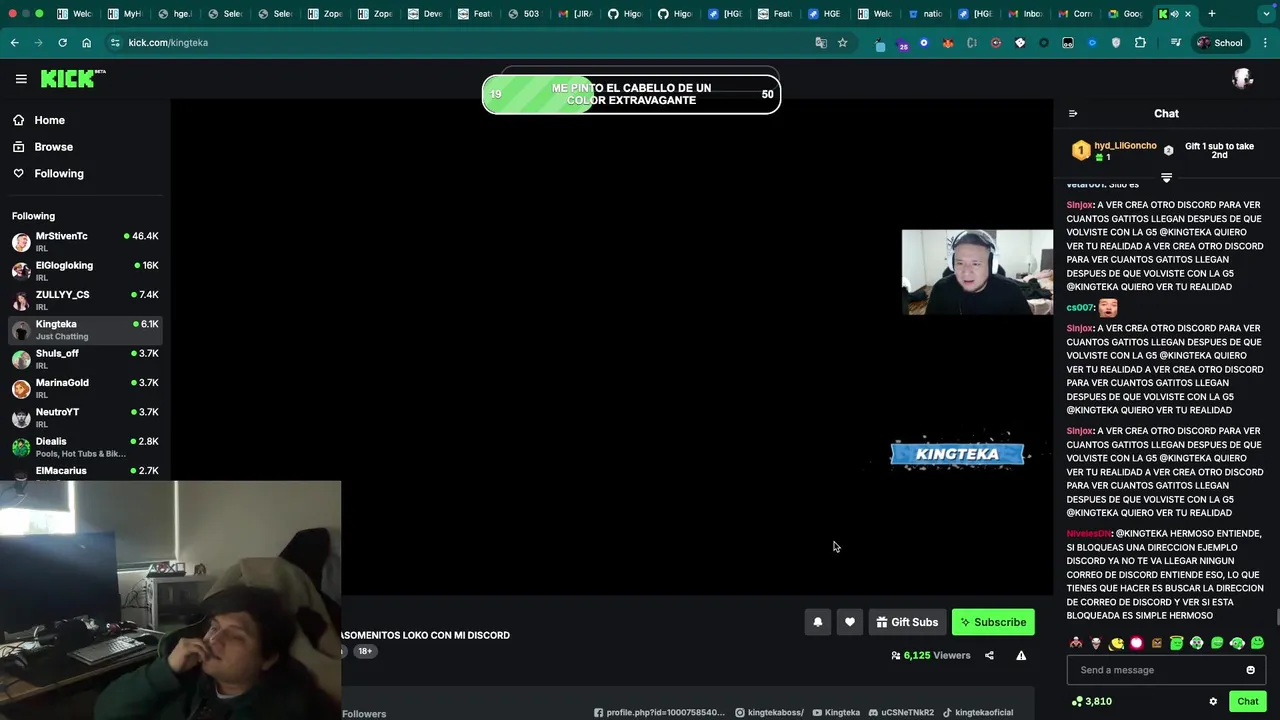
Task: Open the media controls icon in toolbar
Action: coord(1174,43)
